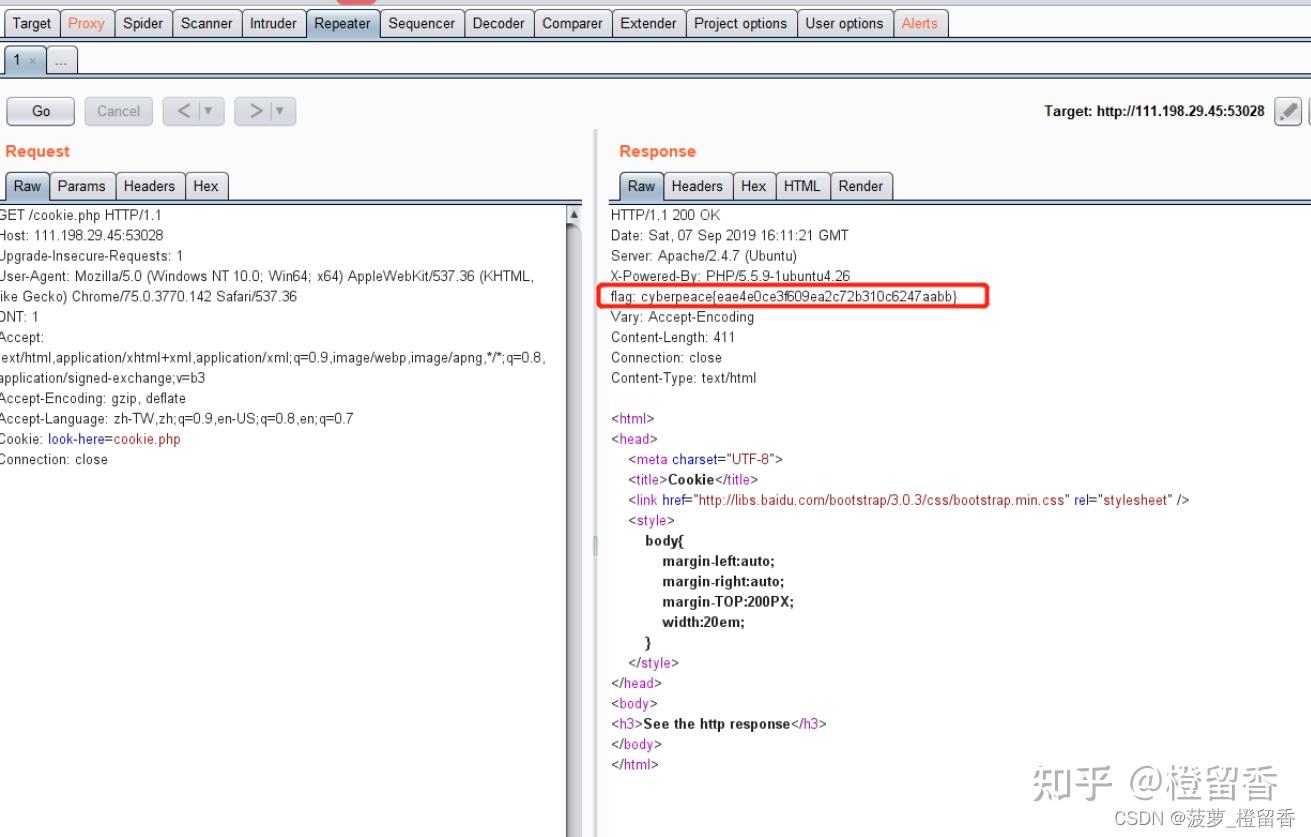Image resolution: width=1311 pixels, height=837 pixels.
Task: Click the pencil edit target icon
Action: point(1288,111)
